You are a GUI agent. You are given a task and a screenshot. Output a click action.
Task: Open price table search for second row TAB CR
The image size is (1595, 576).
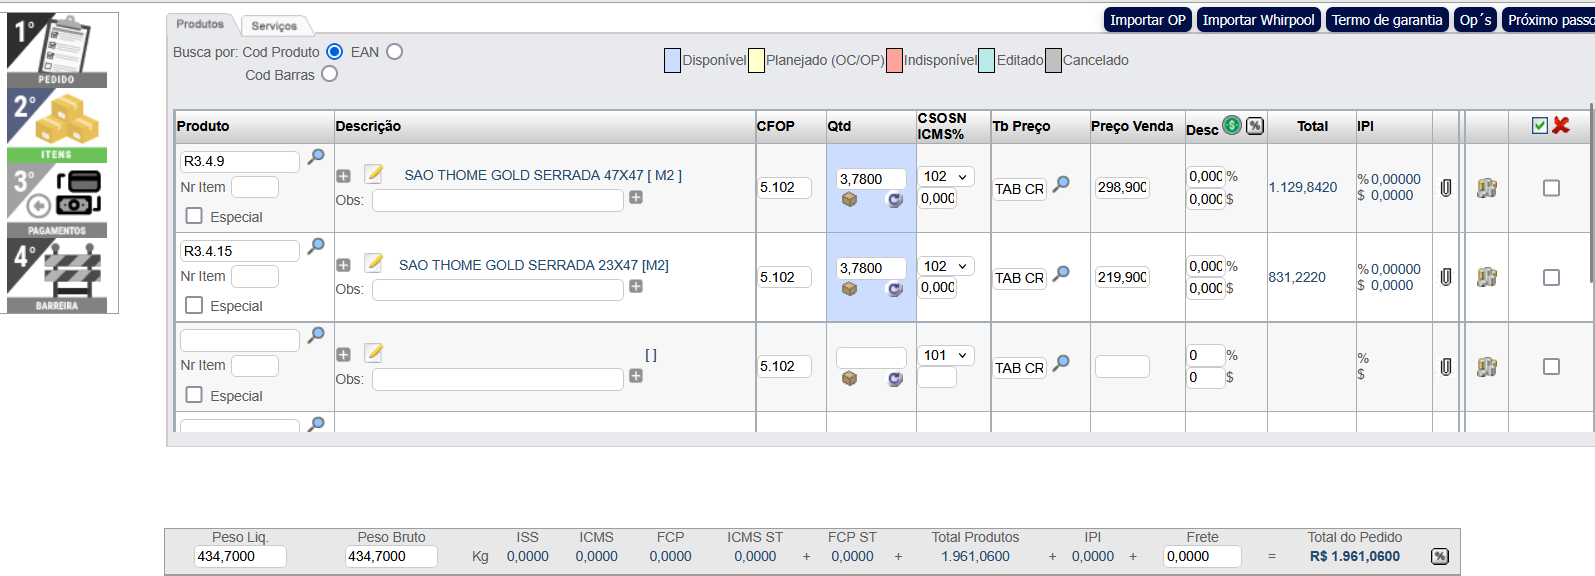pos(1061,274)
